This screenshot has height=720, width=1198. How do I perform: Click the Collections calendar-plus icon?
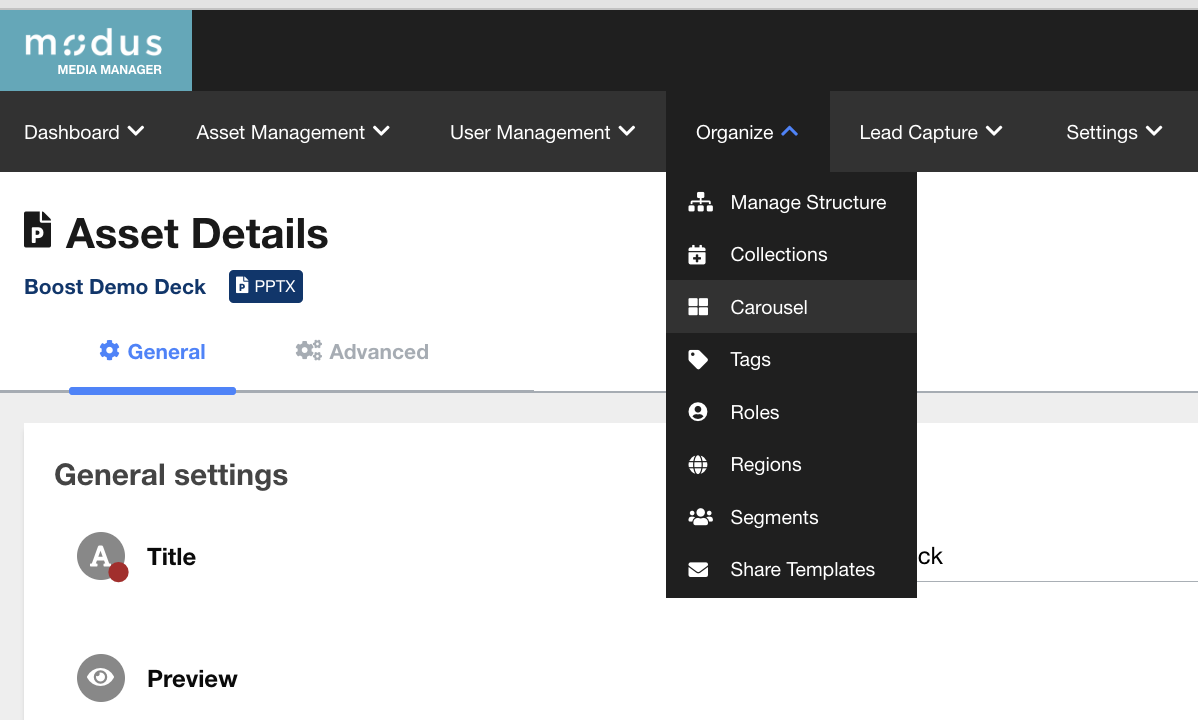coord(698,255)
